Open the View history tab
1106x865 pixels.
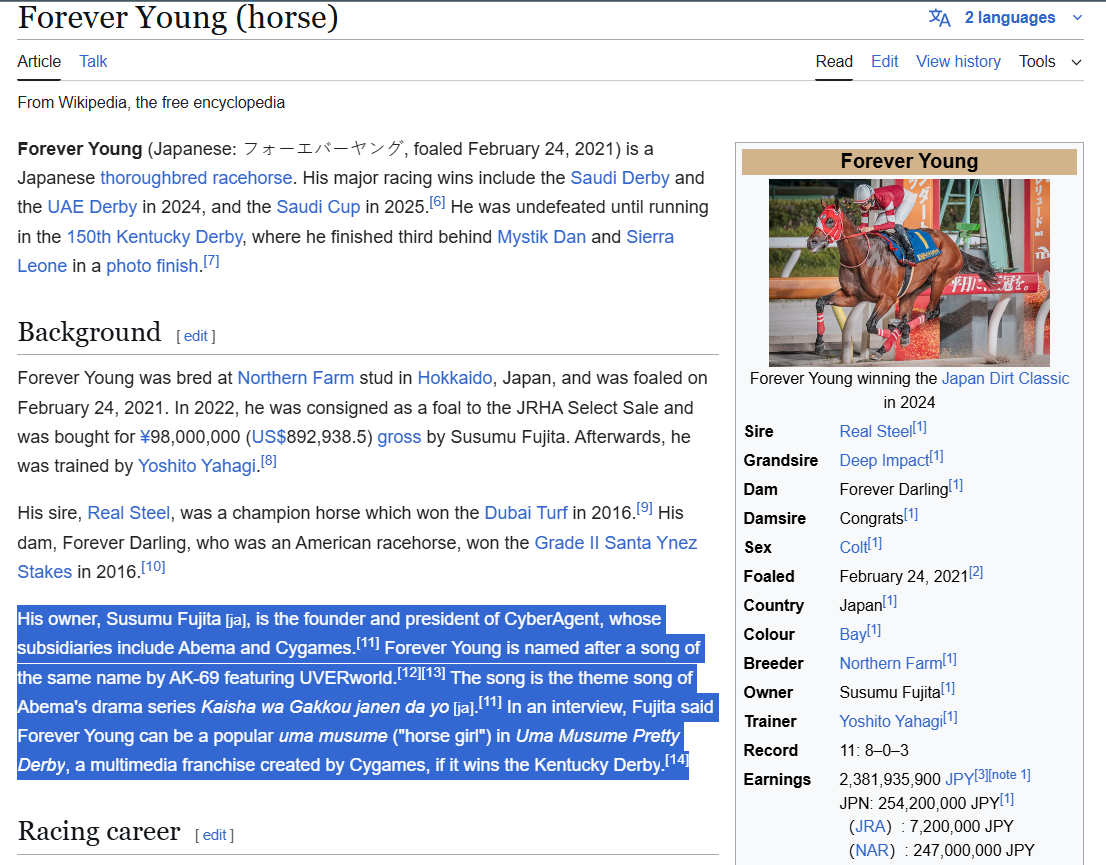pos(958,61)
